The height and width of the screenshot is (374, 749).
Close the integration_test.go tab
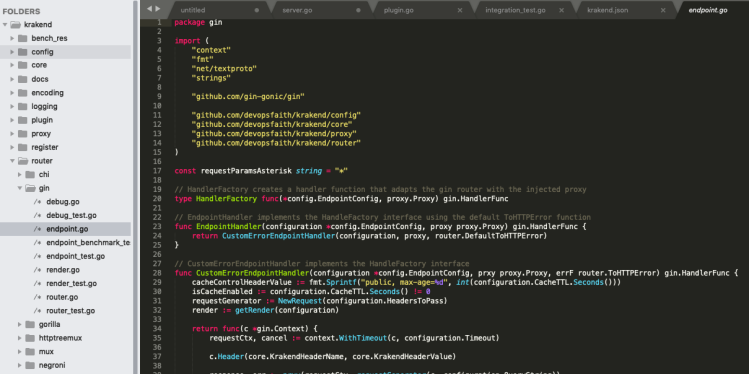tap(561, 10)
